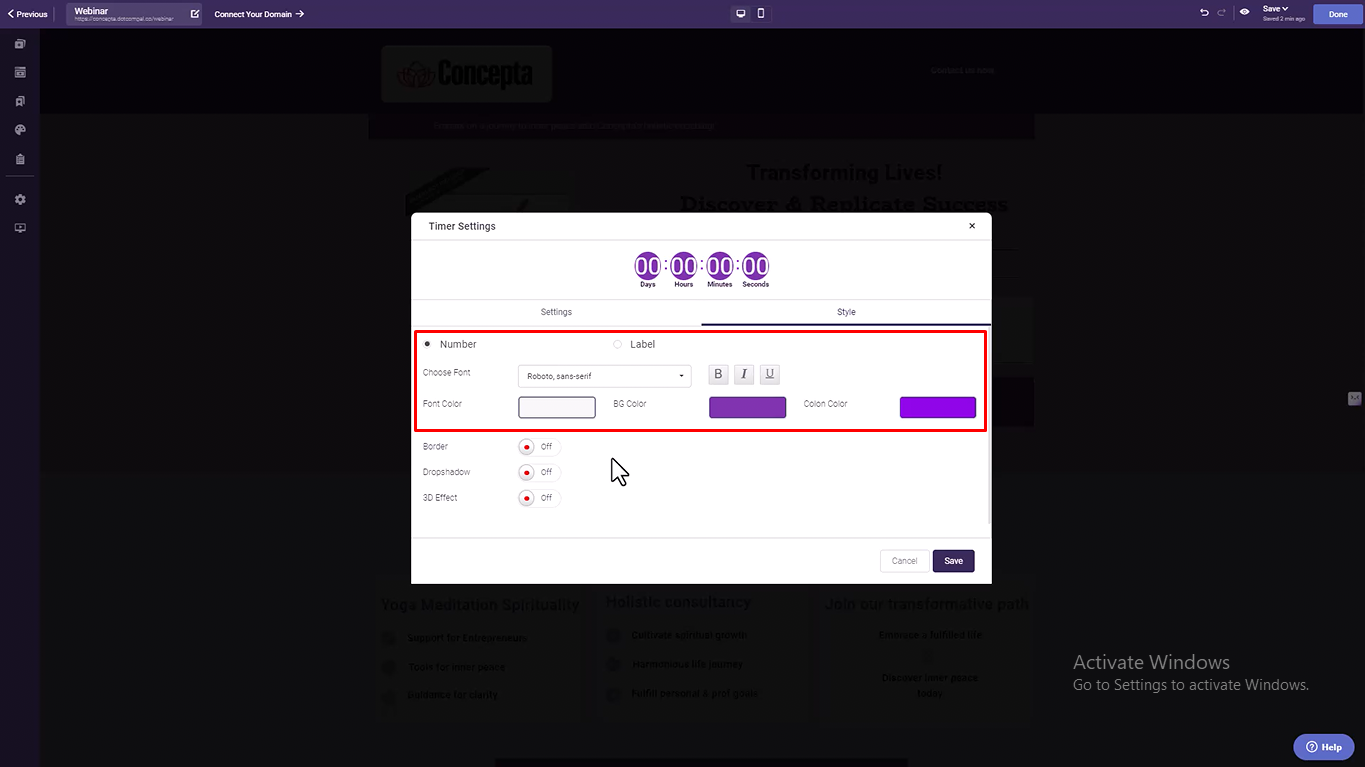
Task: Enable the Dropshadow toggle
Action: [539, 472]
